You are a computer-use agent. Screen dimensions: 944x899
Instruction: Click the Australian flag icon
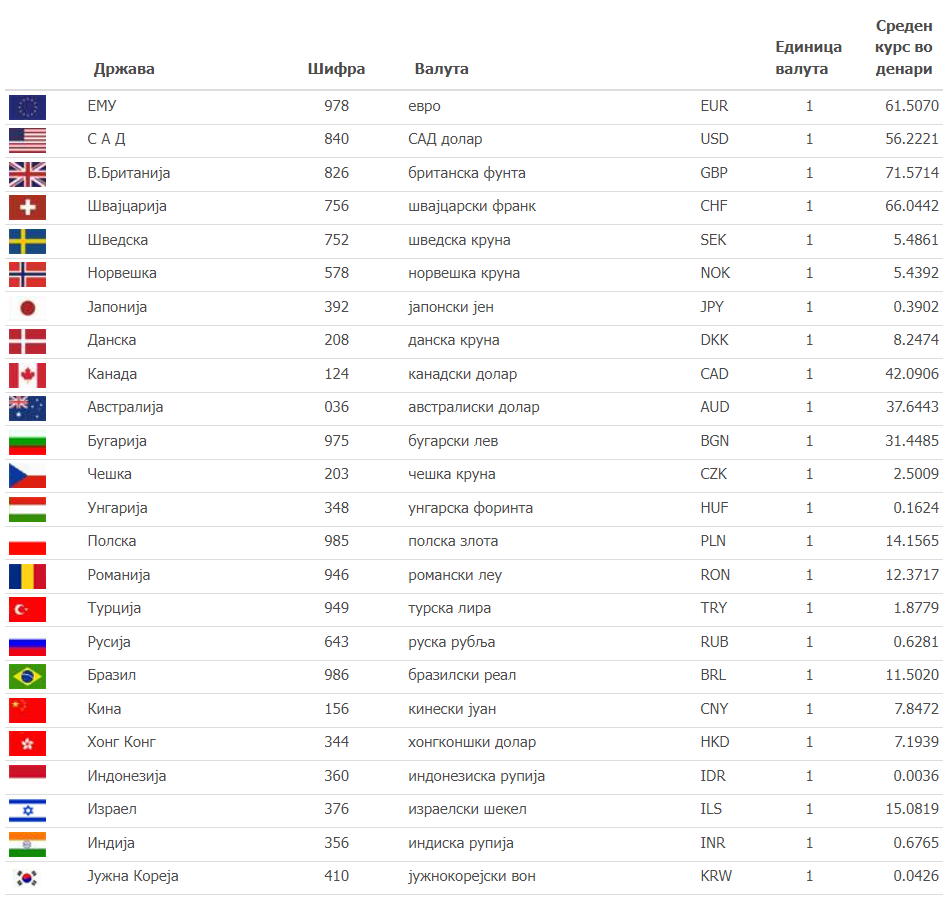pos(27,408)
